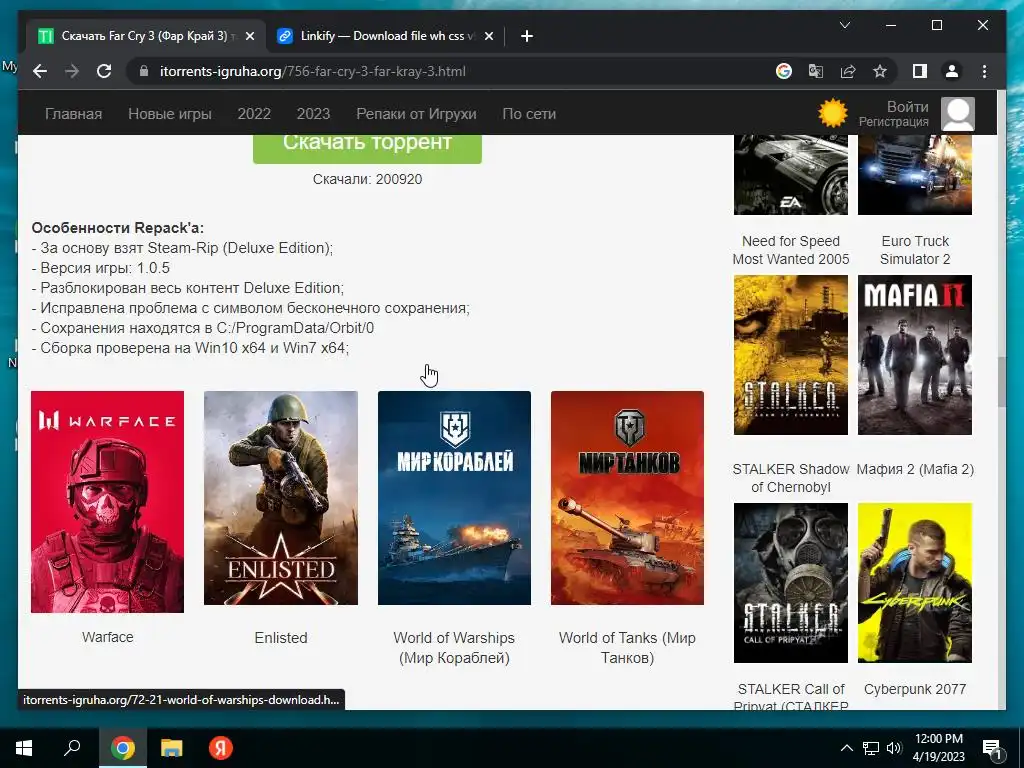The height and width of the screenshot is (768, 1024).
Task: Open the 2023 games menu item
Action: [x=313, y=114]
